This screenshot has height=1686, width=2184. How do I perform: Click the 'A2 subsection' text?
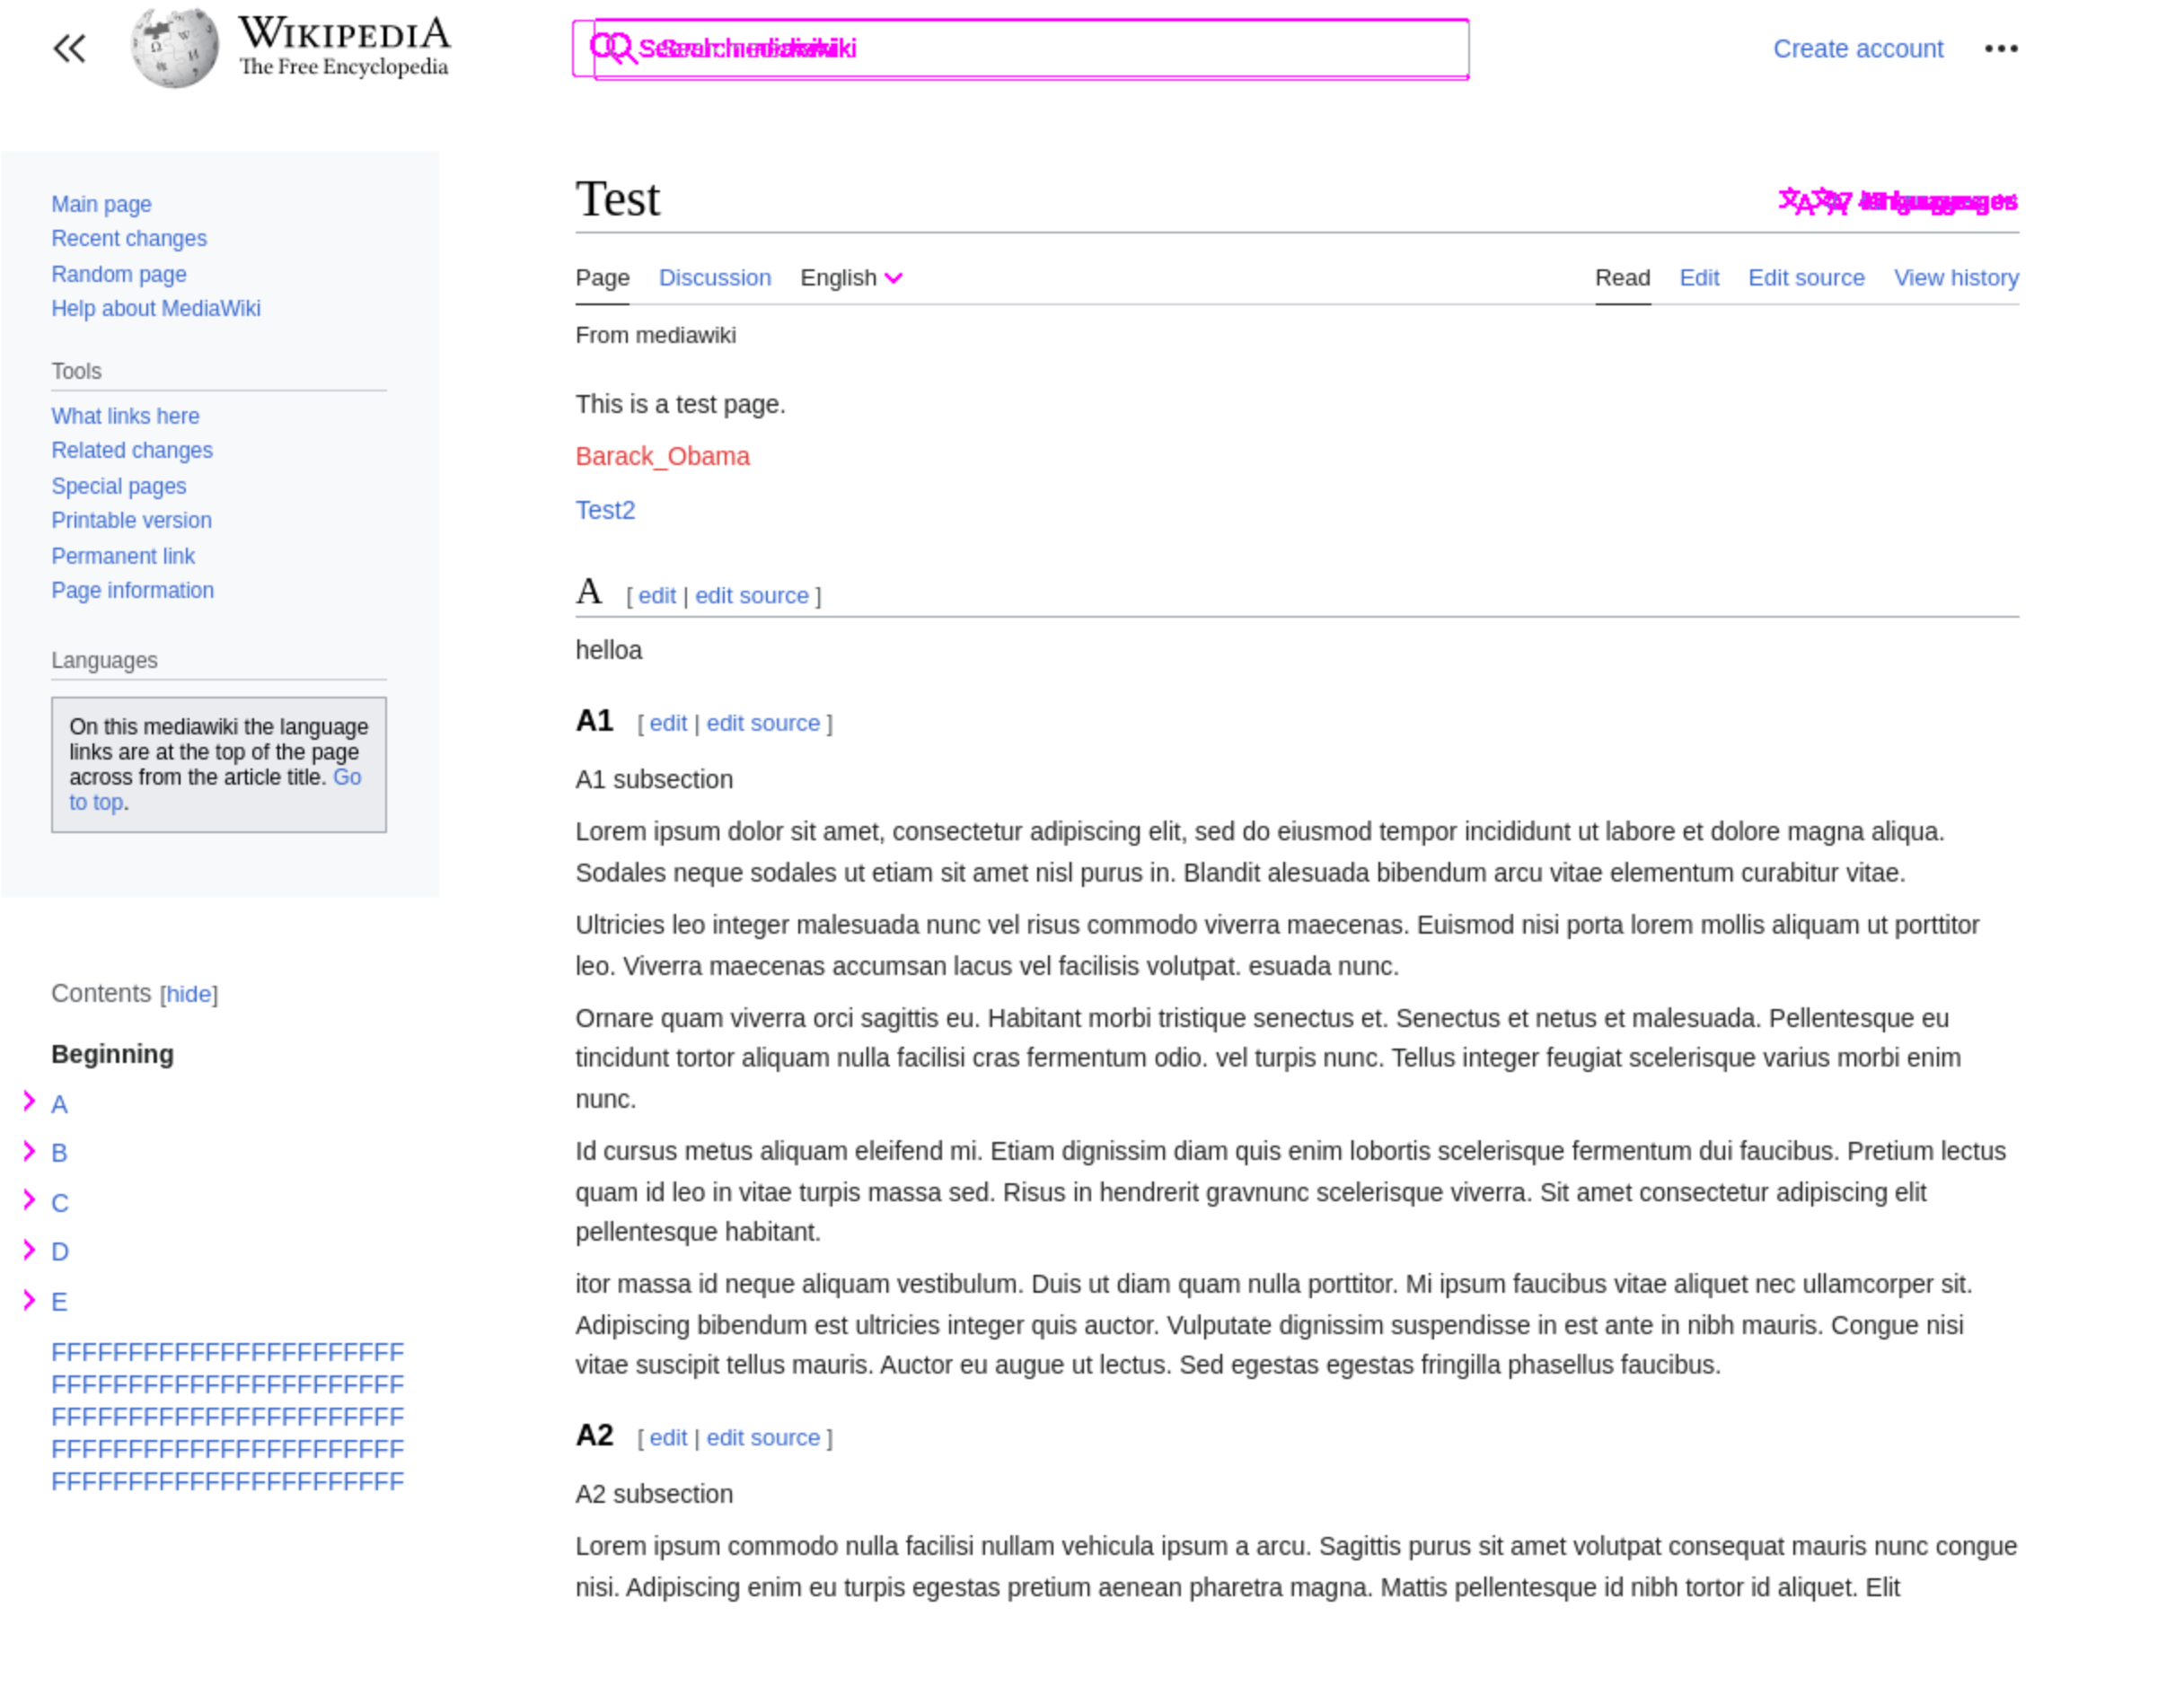pos(654,1494)
